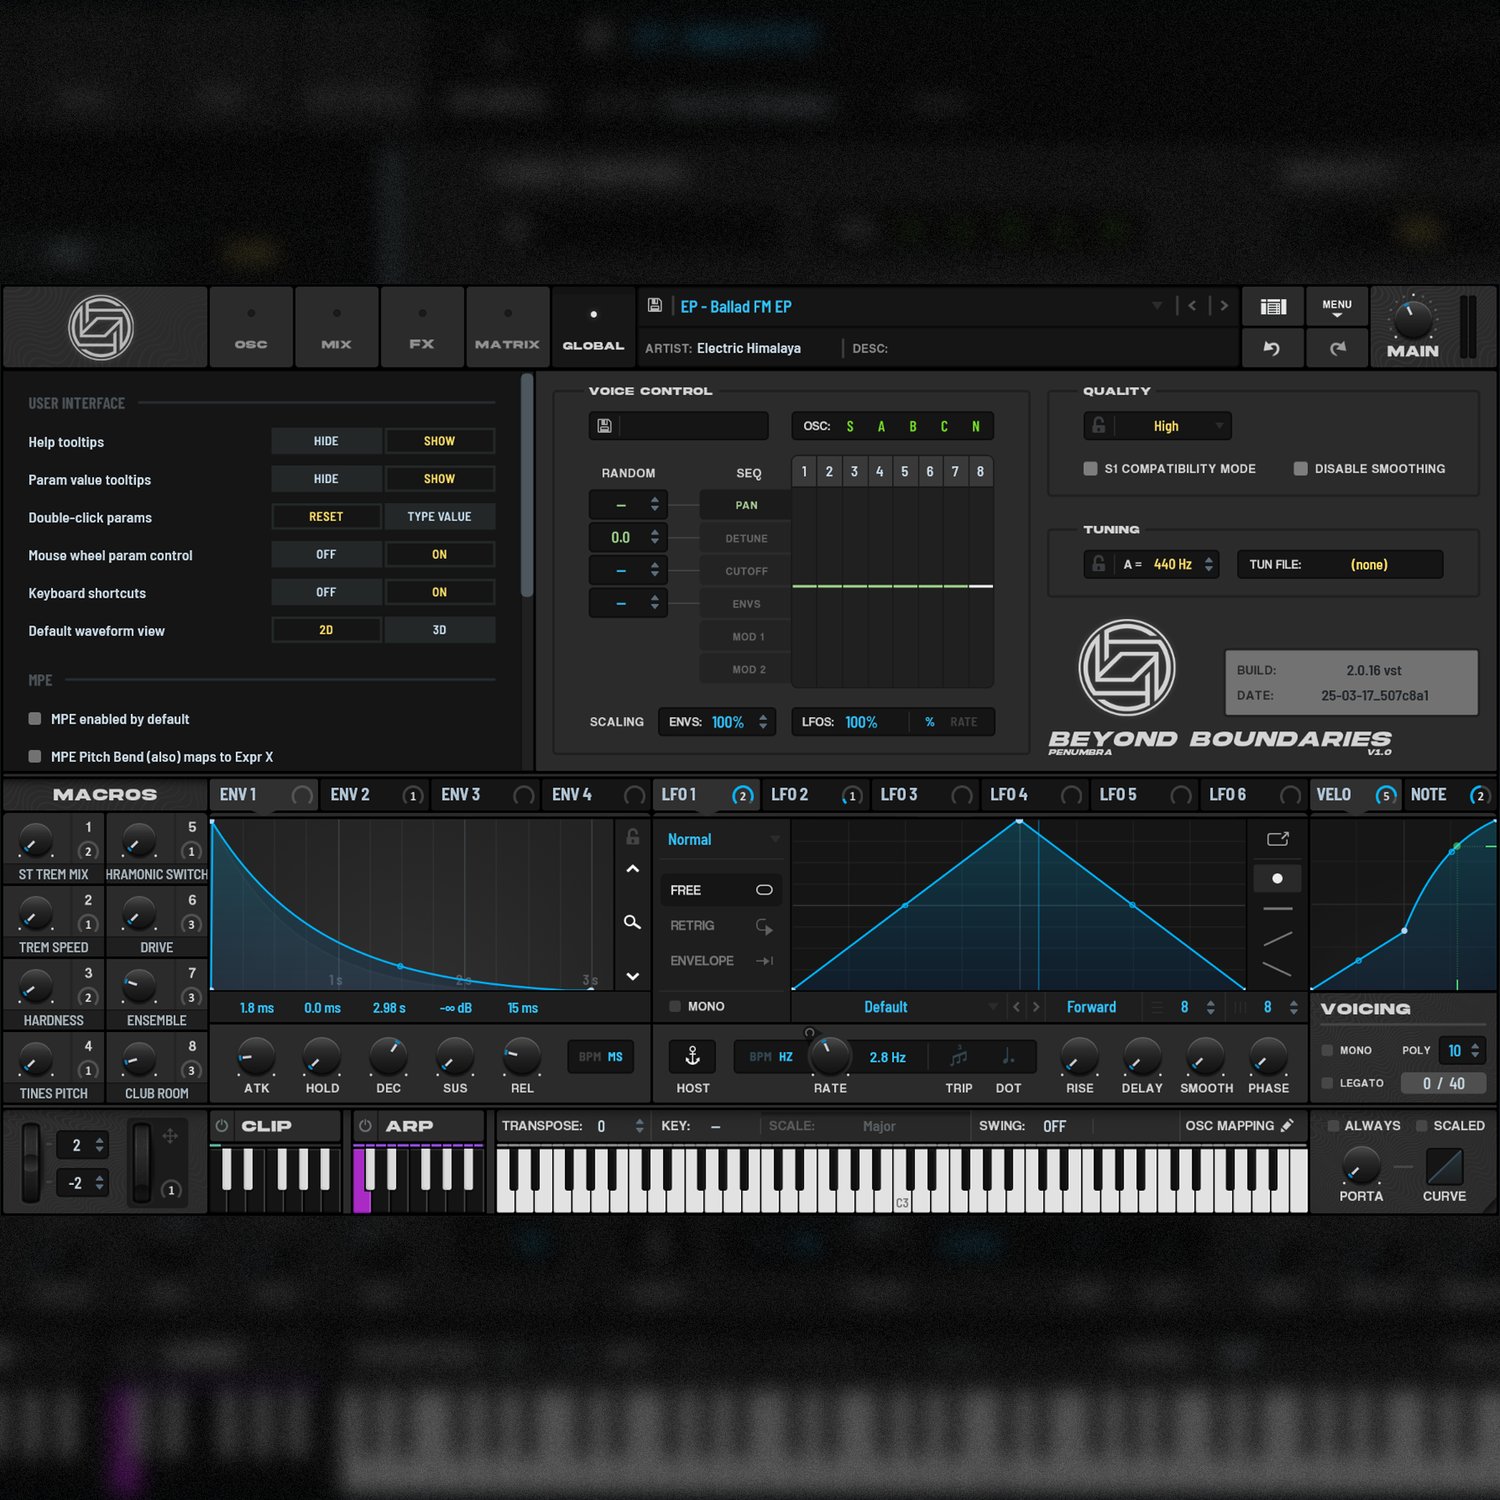
Task: Enable voicing MONO checkbox
Action: point(1327,1050)
